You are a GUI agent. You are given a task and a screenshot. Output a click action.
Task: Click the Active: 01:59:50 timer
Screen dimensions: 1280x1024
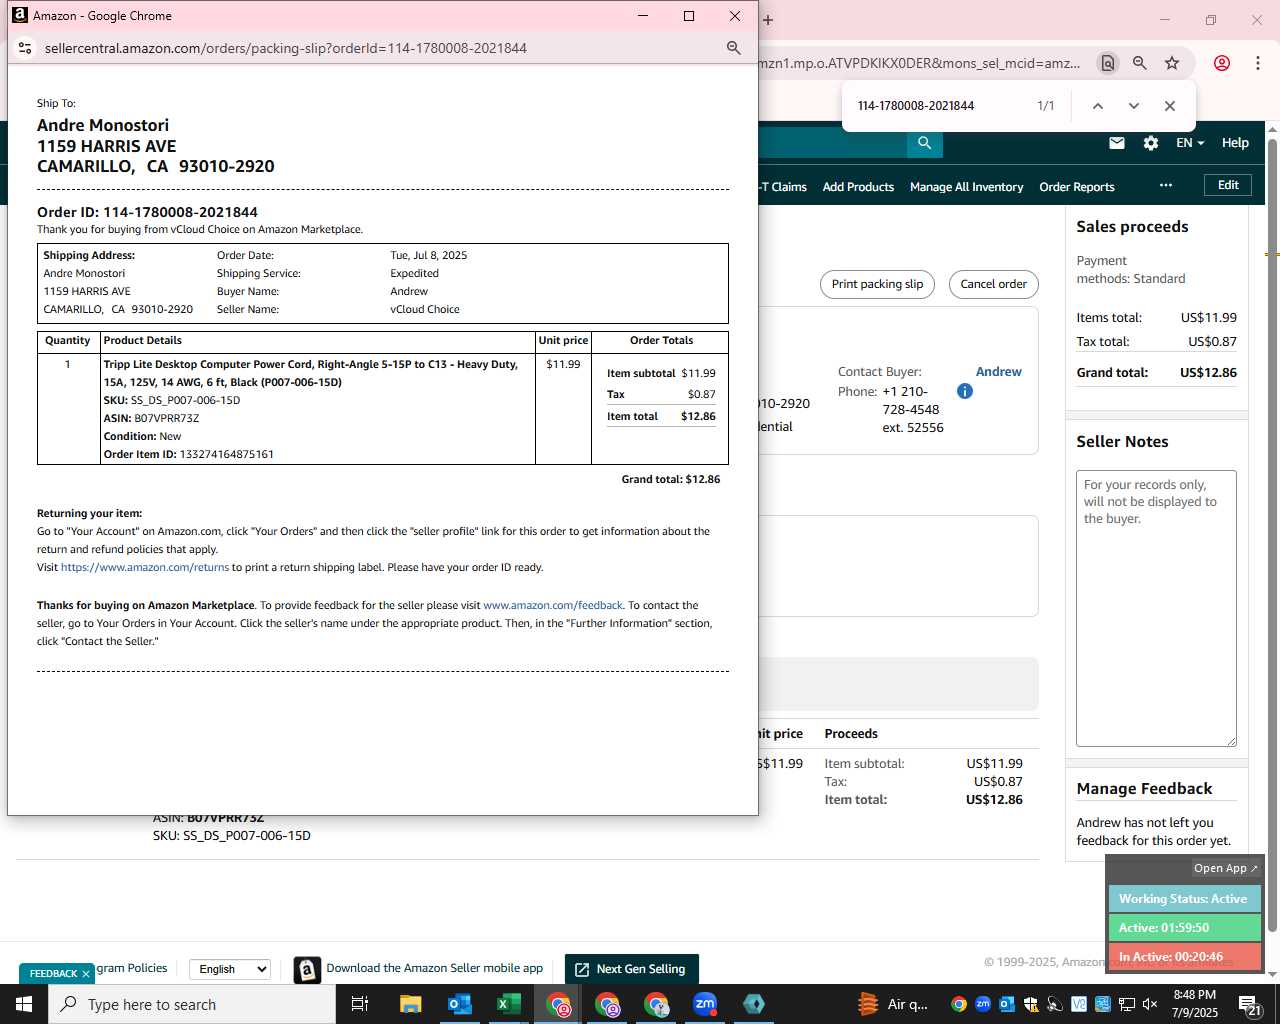[x=1184, y=927]
